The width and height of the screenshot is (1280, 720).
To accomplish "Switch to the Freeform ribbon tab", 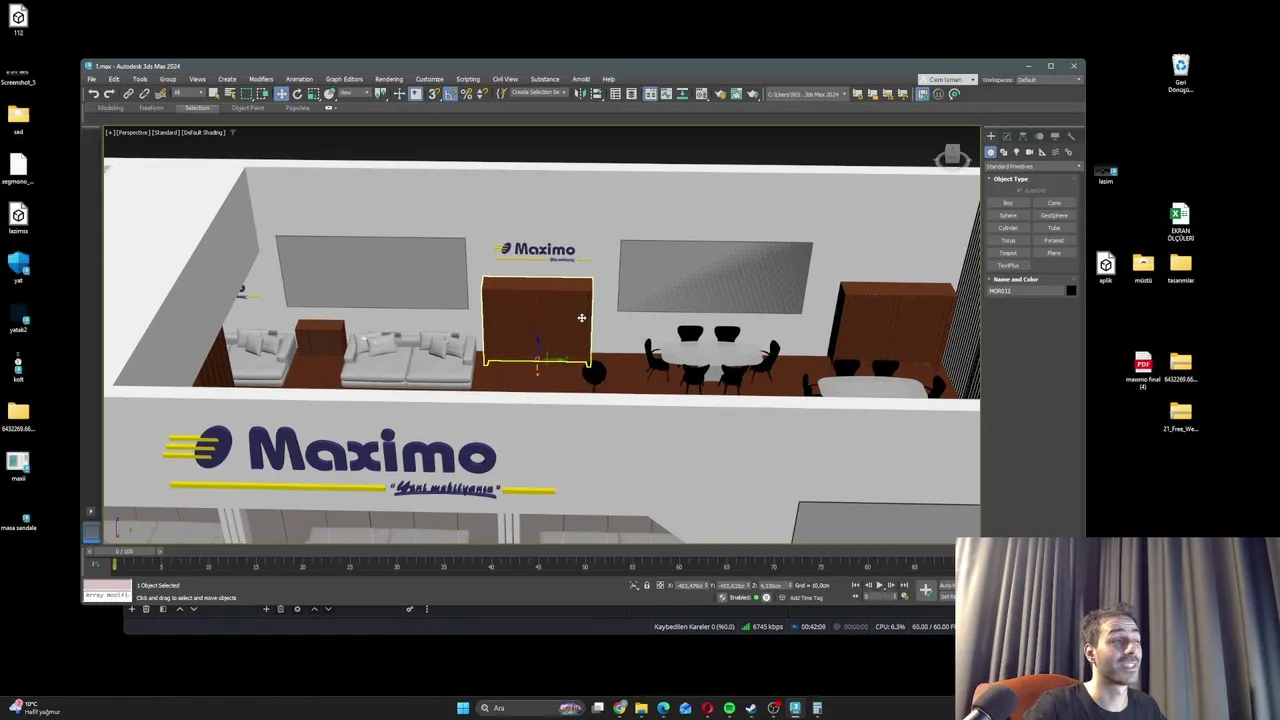I will coord(152,108).
